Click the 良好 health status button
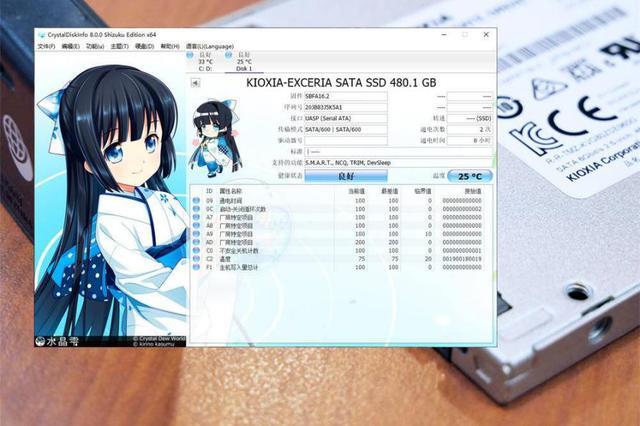The width and height of the screenshot is (640, 426). 346,176
